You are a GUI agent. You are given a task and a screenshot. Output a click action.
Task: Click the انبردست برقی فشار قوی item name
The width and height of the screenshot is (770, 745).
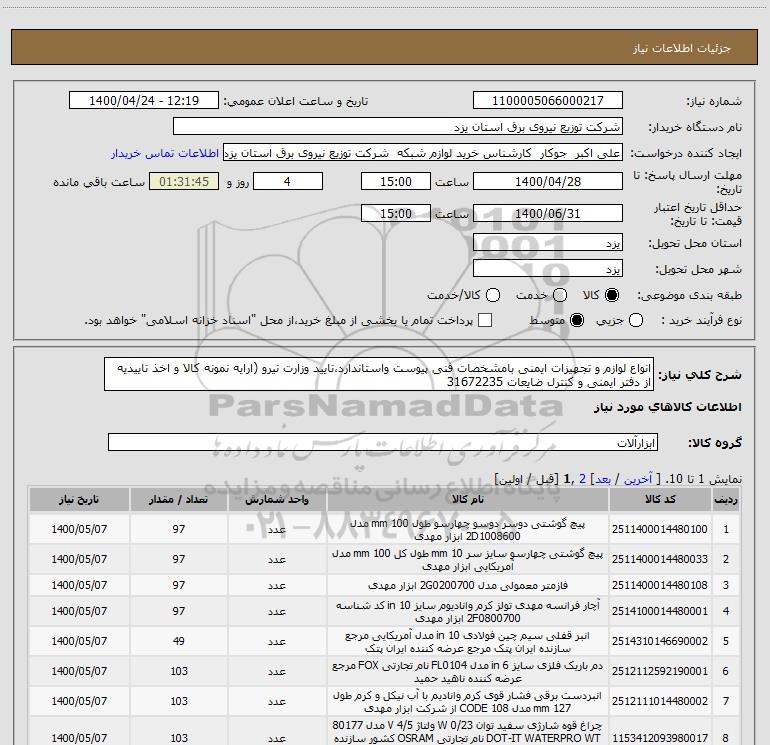tap(468, 702)
